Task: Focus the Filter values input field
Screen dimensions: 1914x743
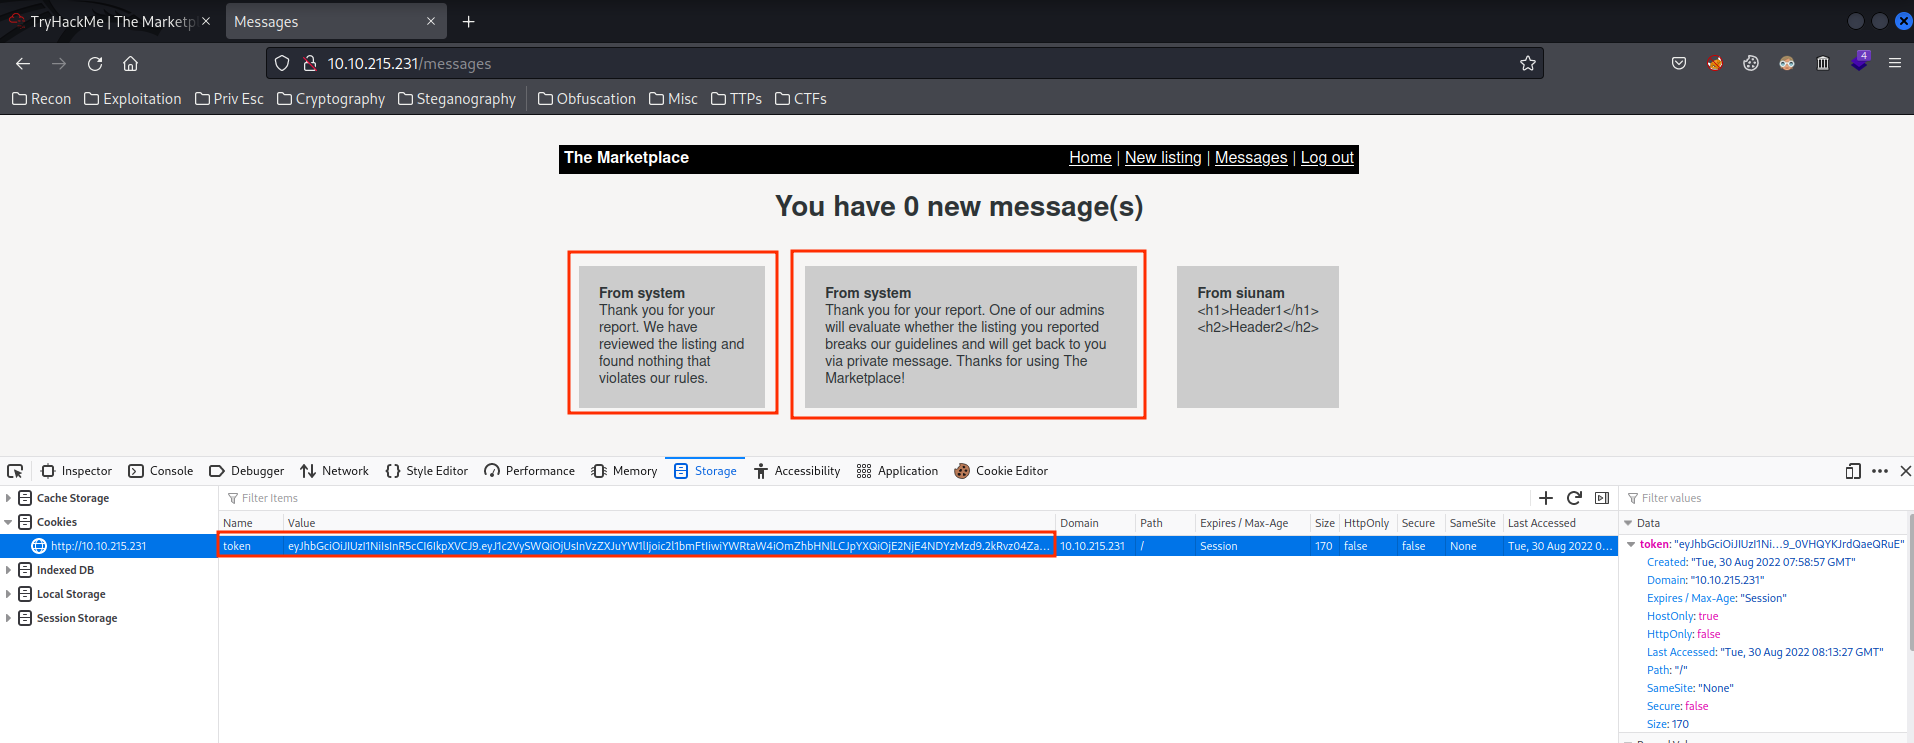Action: 1766,498
